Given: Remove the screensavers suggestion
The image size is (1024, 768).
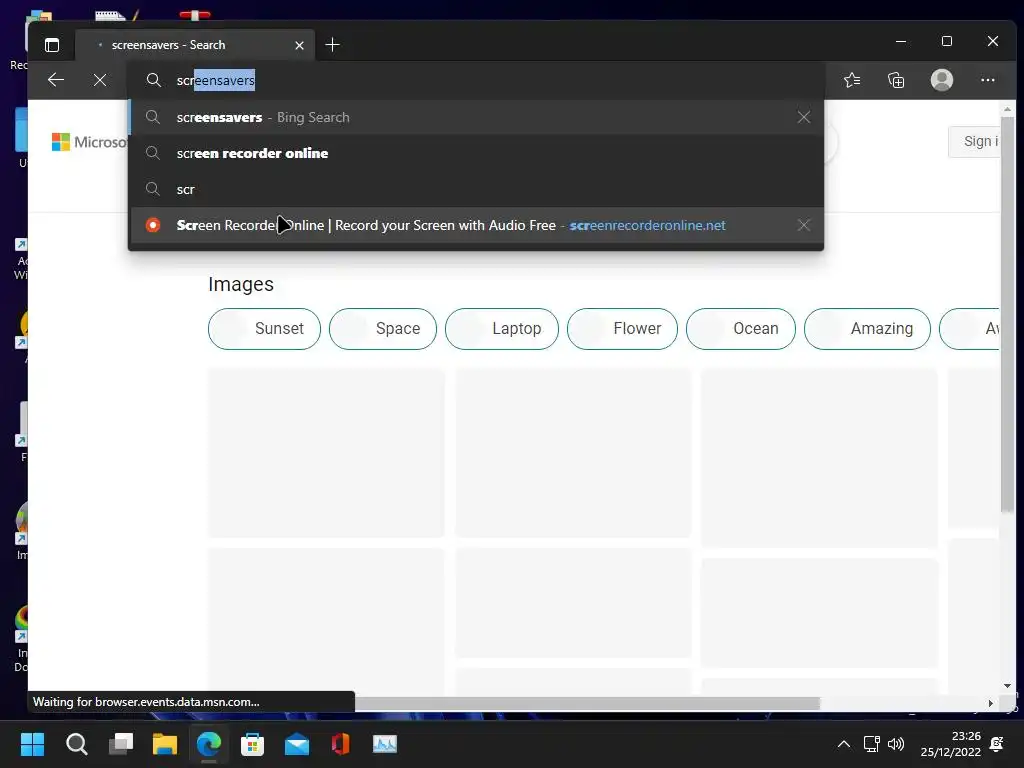Looking at the screenshot, I should click(804, 118).
